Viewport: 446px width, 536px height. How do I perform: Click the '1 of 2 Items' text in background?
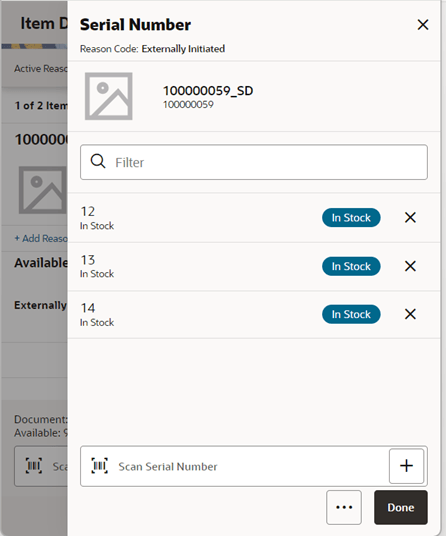(41, 106)
